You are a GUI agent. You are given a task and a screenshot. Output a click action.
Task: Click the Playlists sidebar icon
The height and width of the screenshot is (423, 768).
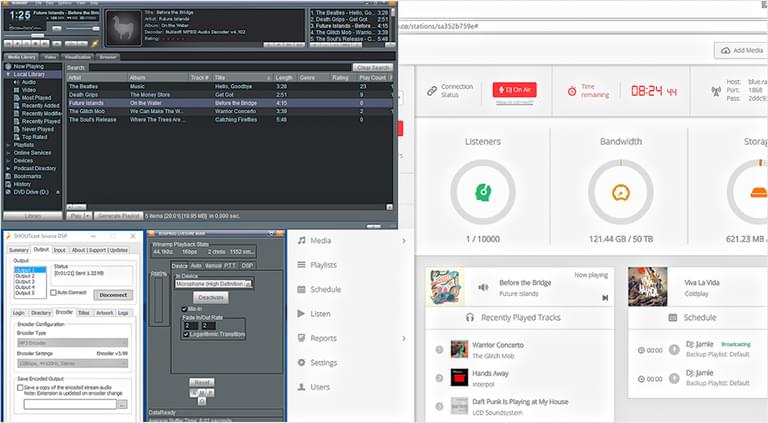301,265
